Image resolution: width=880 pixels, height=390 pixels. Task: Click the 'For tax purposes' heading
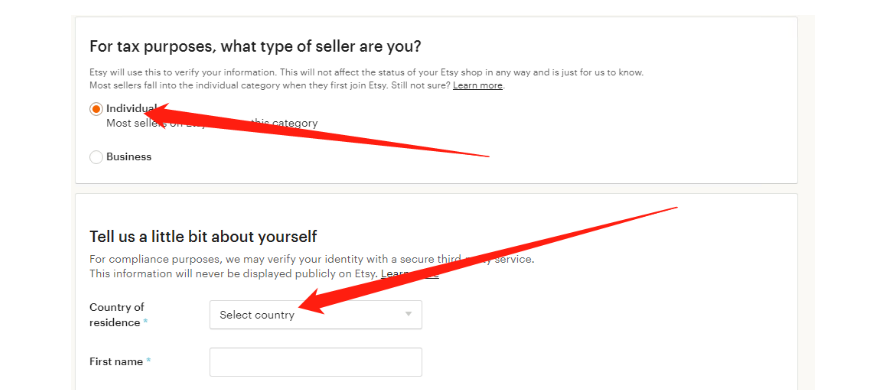tap(255, 46)
